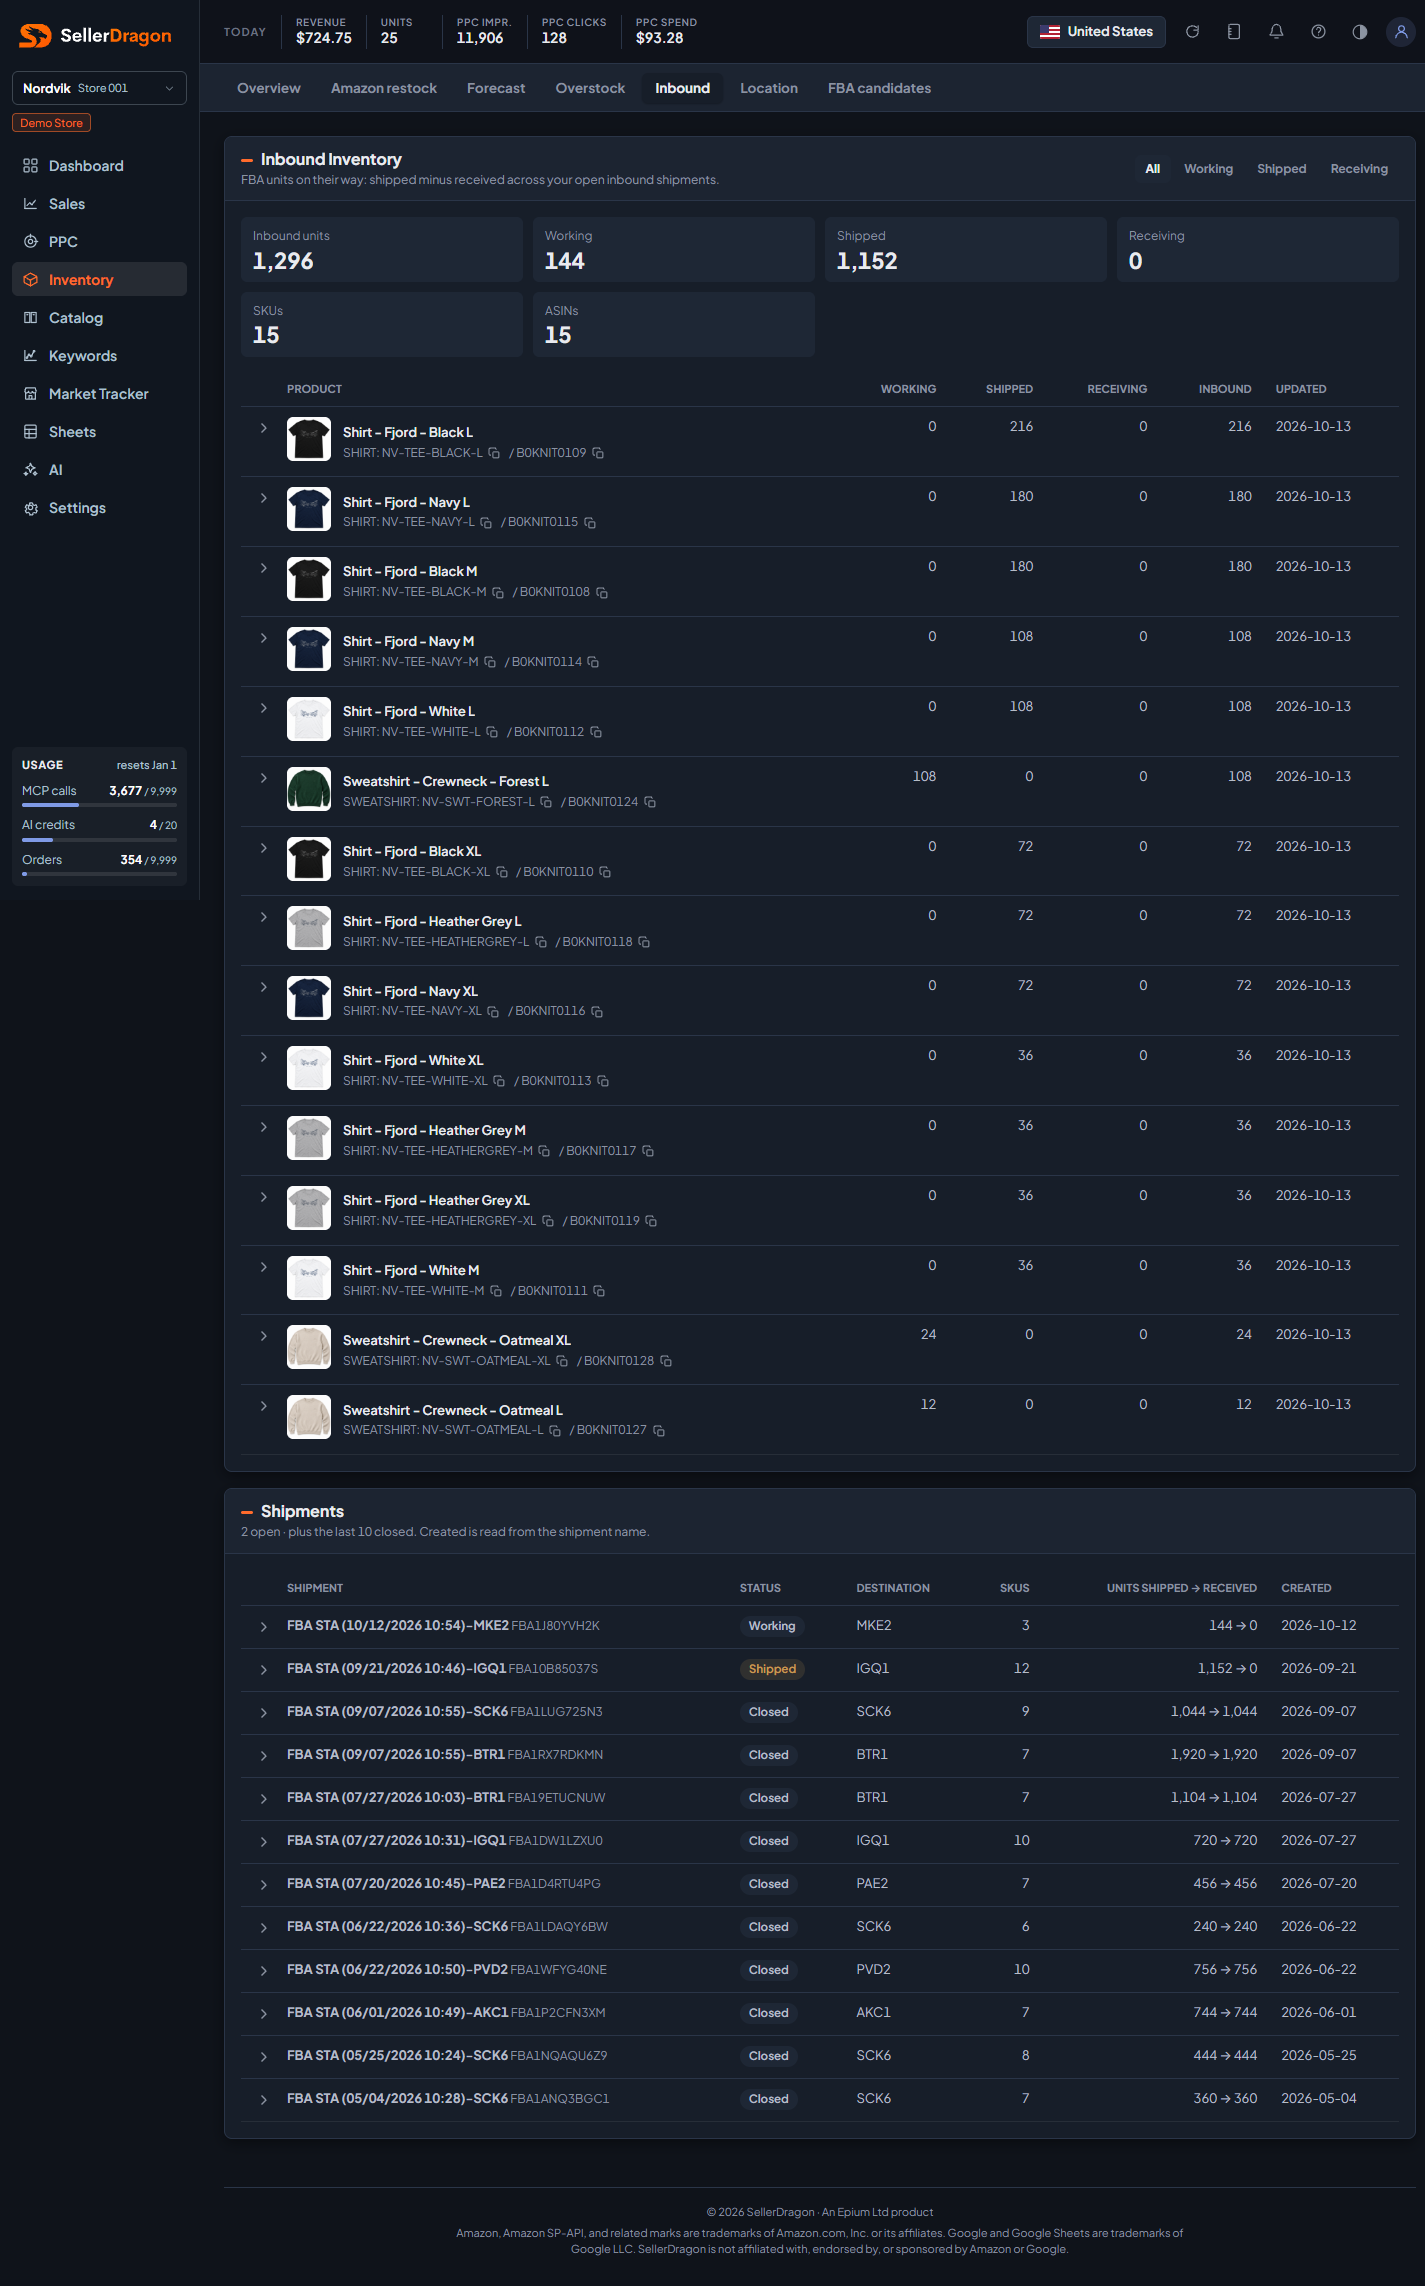Expand Sweatshirt – Crewneck – Oatmeal L row
Image resolution: width=1425 pixels, height=2286 pixels.
coord(264,1406)
